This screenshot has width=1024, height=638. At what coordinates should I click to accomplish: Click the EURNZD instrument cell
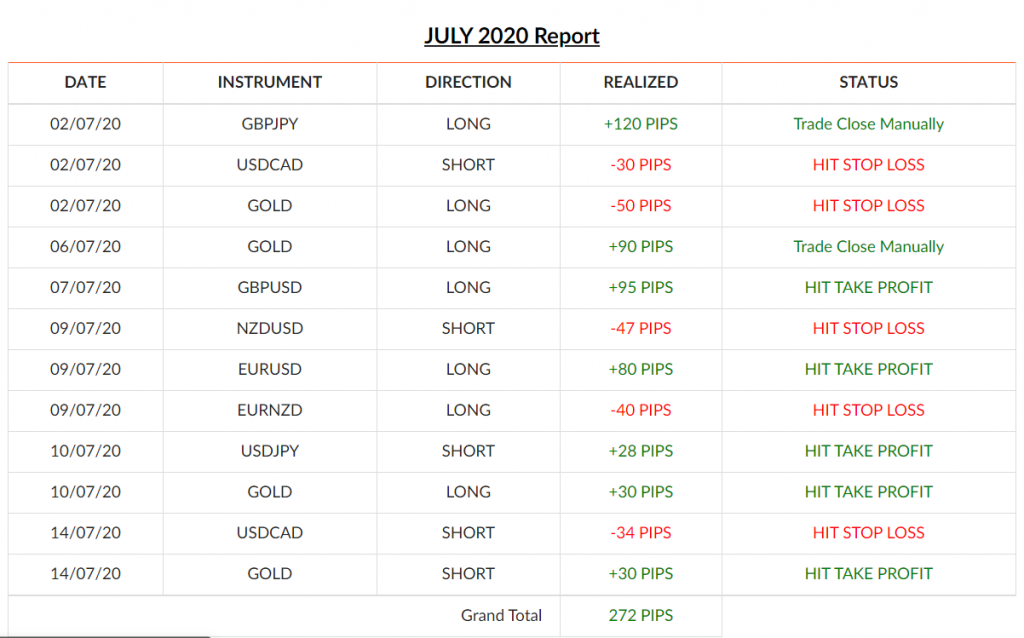click(x=270, y=410)
